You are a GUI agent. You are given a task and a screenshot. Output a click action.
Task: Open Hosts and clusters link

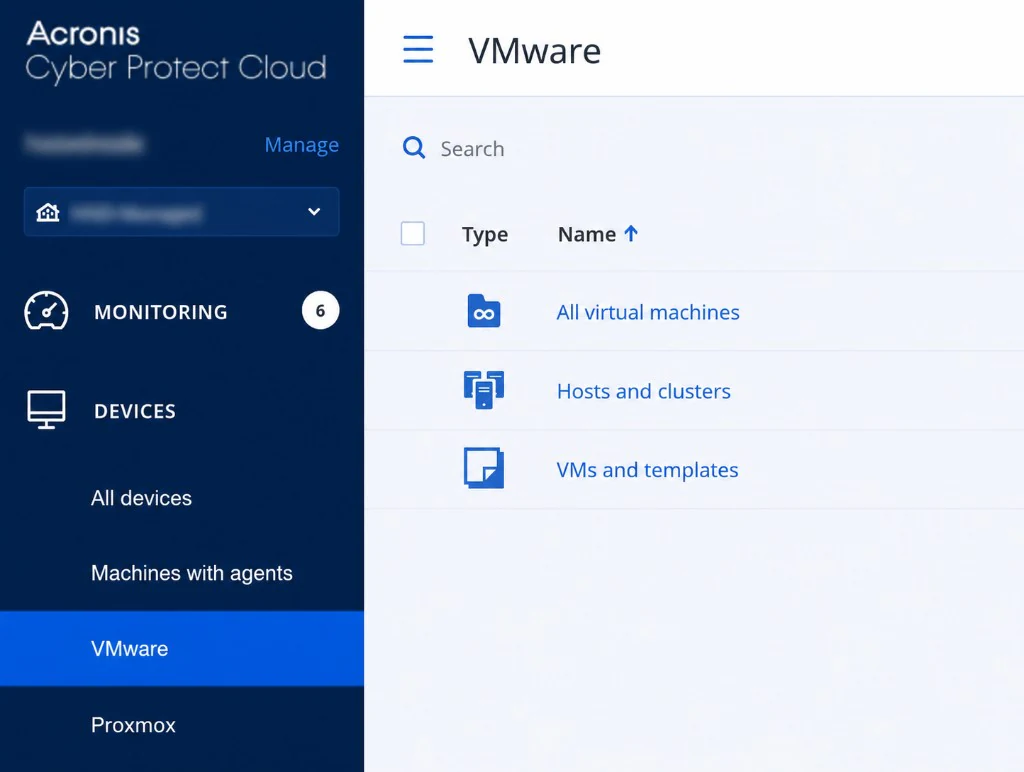click(643, 391)
